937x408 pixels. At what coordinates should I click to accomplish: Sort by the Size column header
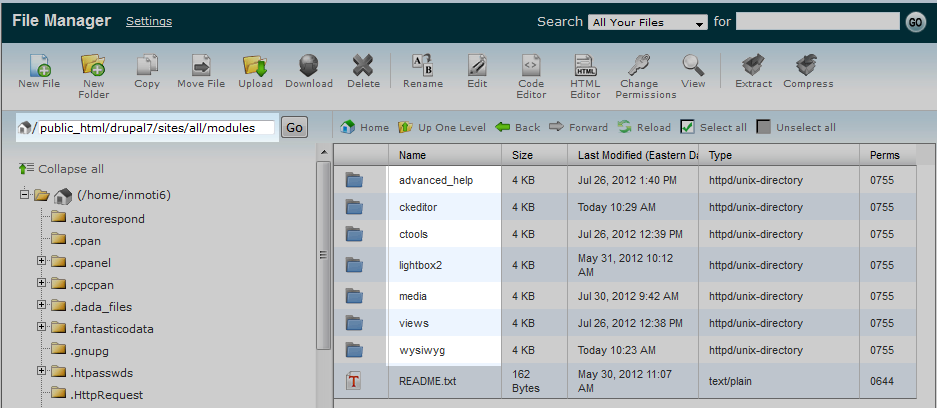pyautogui.click(x=522, y=155)
